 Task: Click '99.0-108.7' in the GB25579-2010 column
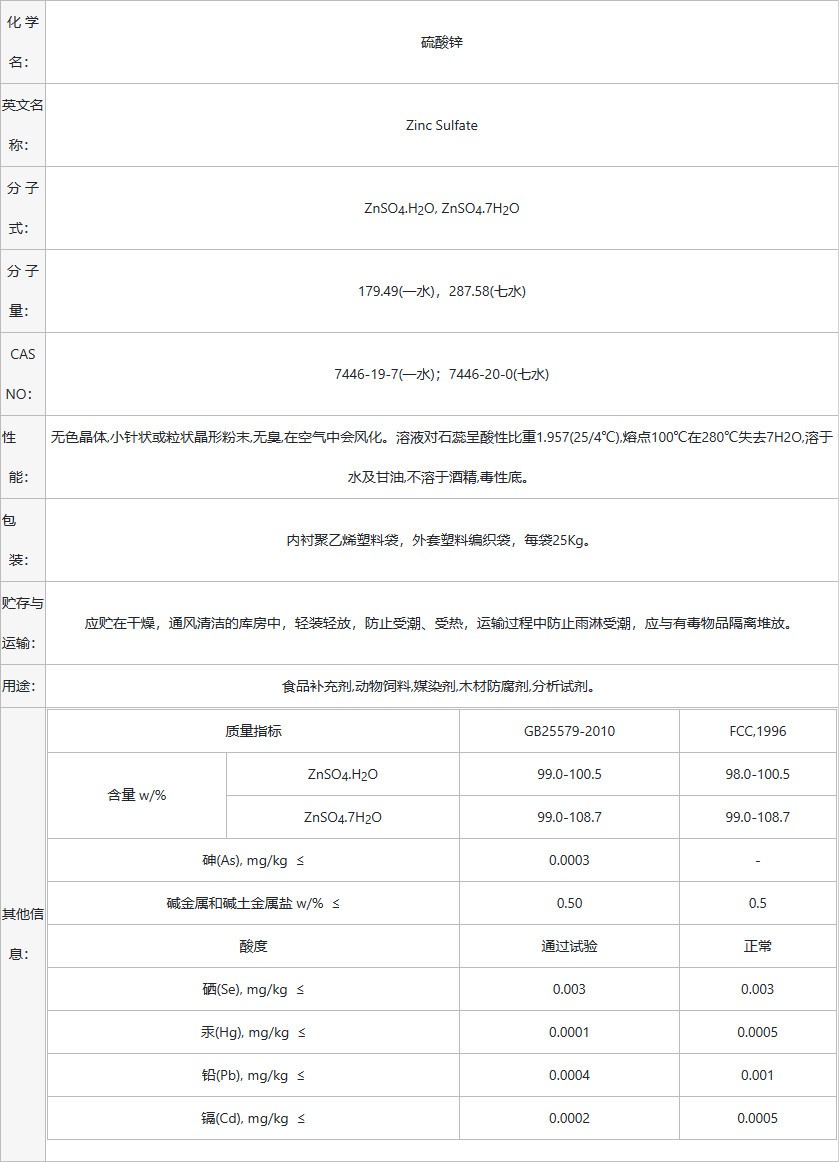[569, 817]
